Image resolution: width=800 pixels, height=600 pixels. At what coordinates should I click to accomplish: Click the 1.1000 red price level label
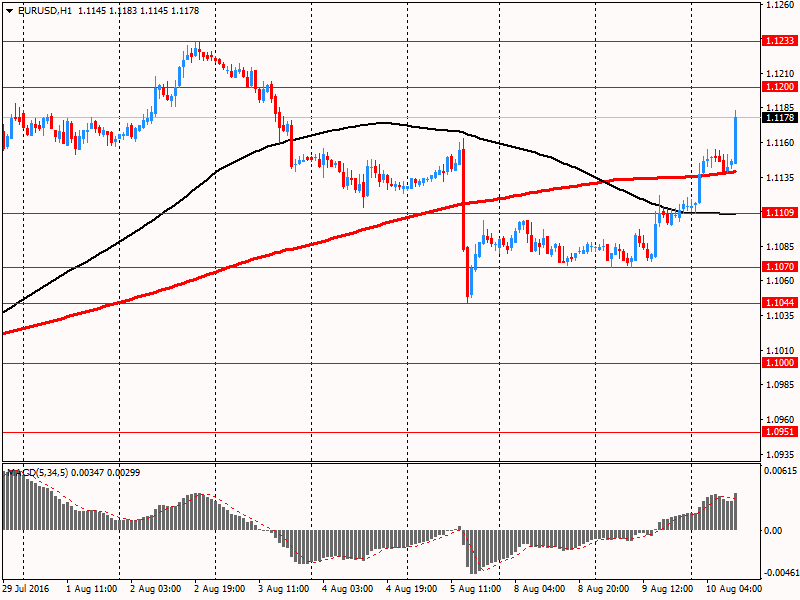(x=780, y=363)
